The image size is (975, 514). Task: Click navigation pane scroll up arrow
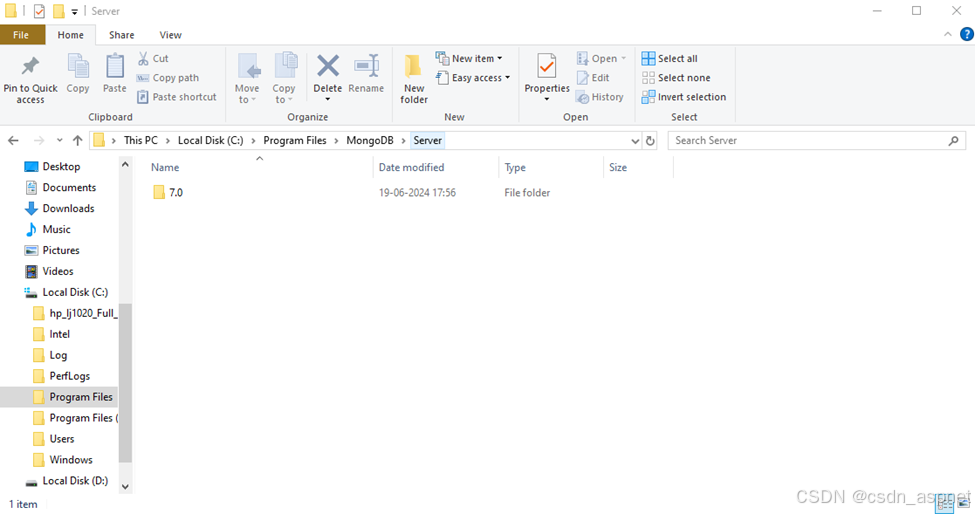pyautogui.click(x=125, y=165)
